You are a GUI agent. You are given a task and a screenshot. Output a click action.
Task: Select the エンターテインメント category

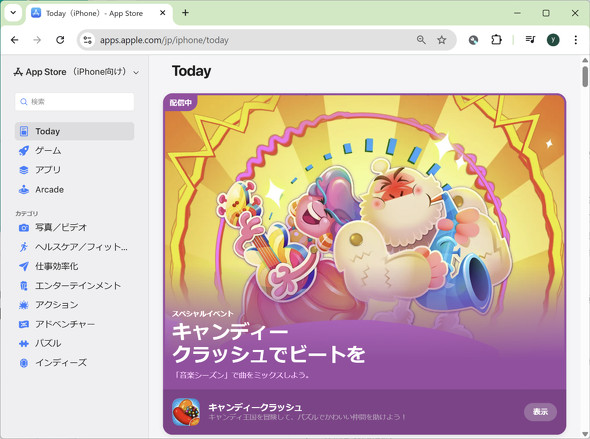[x=75, y=286]
